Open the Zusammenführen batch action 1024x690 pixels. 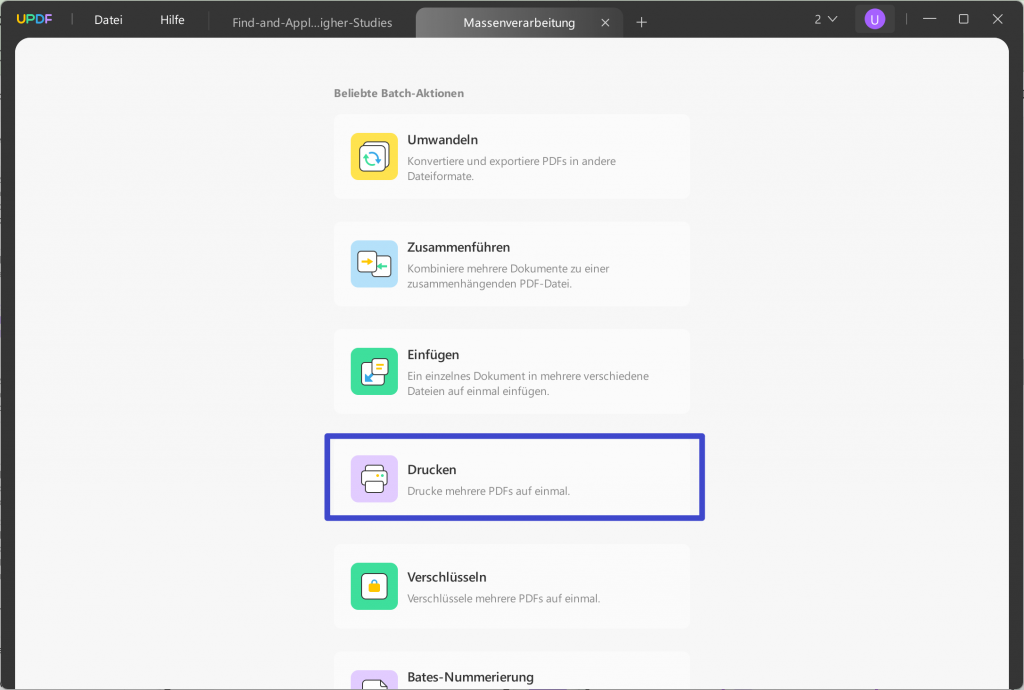[512, 264]
